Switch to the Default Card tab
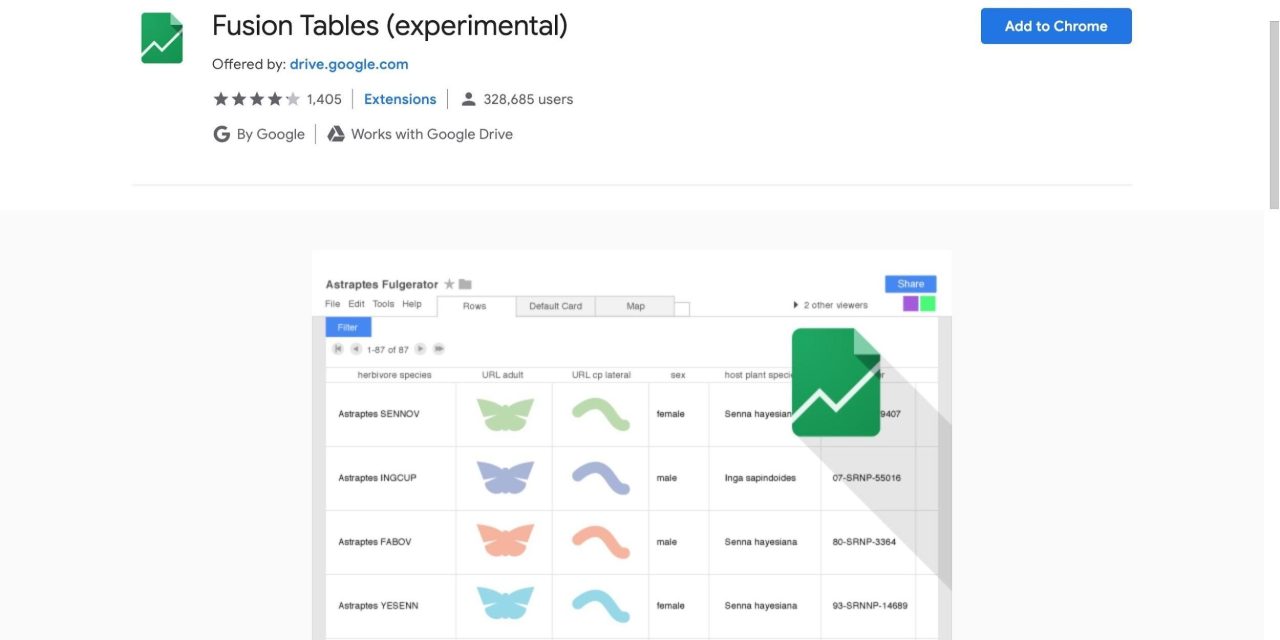Image resolution: width=1280 pixels, height=640 pixels. pos(555,306)
